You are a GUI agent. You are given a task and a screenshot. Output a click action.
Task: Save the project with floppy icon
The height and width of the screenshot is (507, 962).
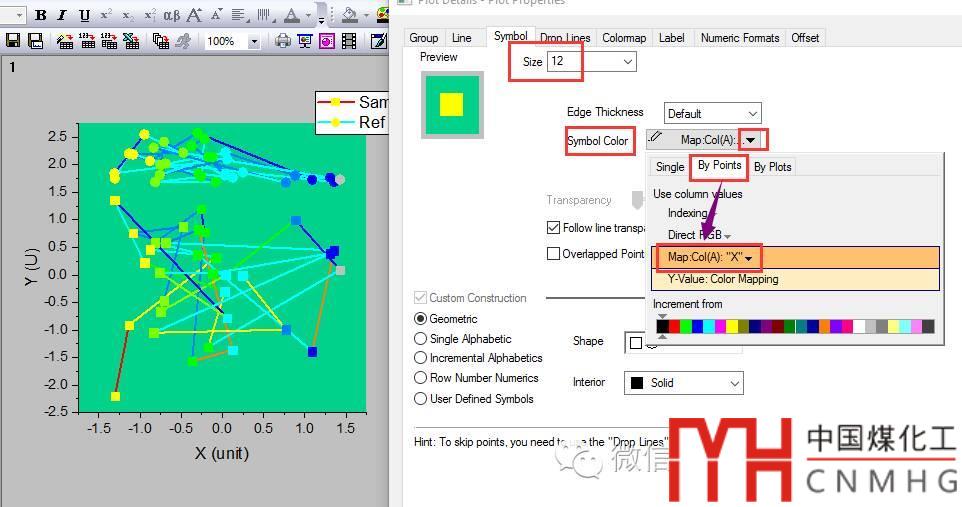13,41
